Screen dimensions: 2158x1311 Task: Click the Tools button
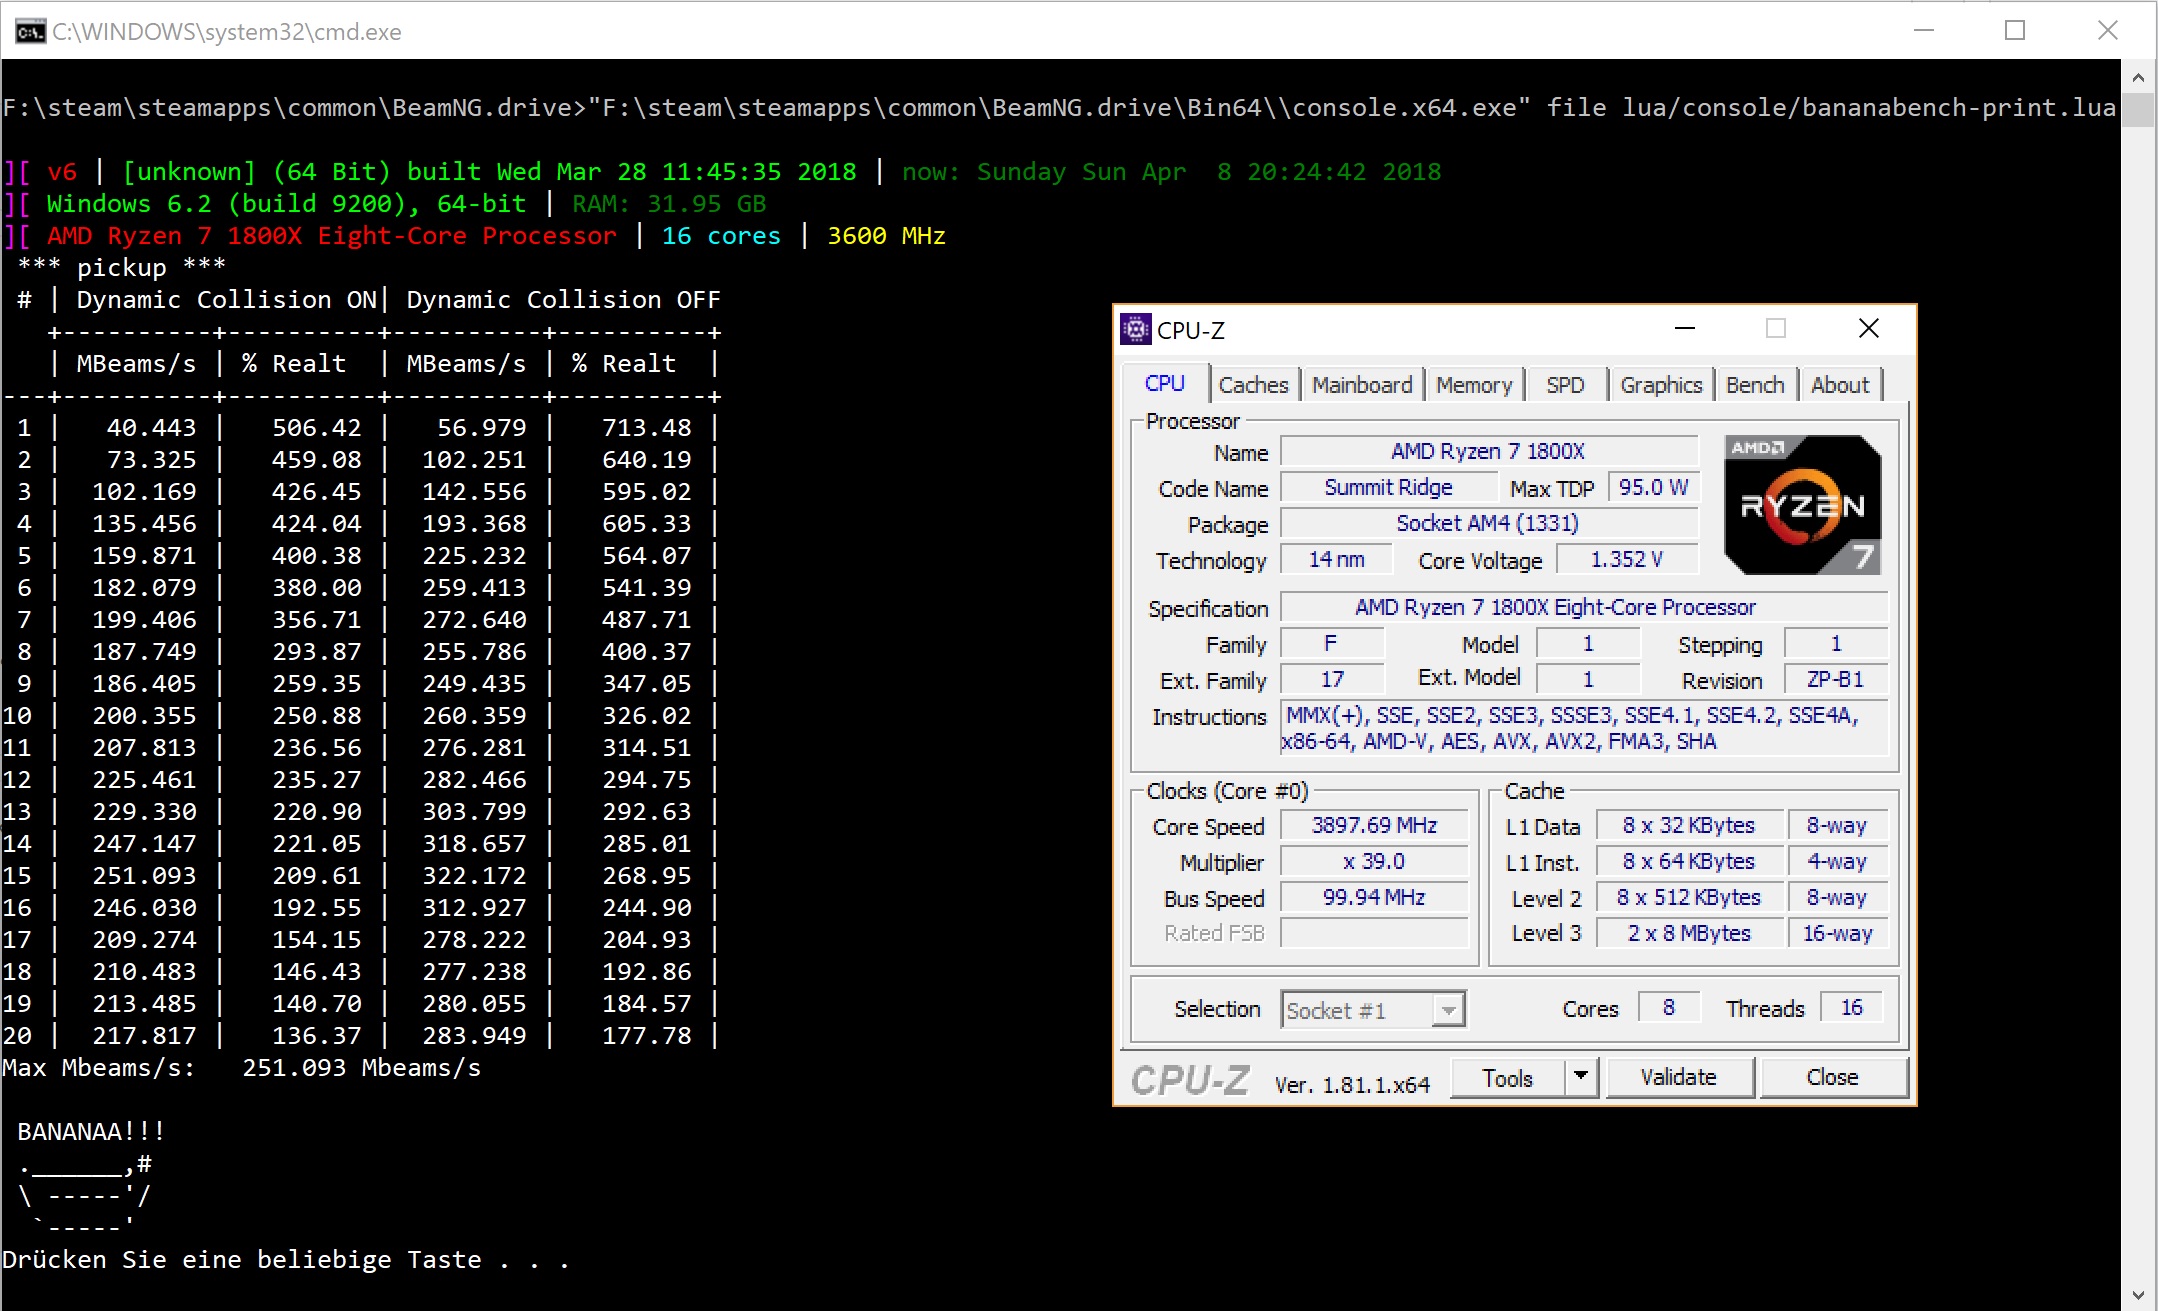click(x=1508, y=1078)
